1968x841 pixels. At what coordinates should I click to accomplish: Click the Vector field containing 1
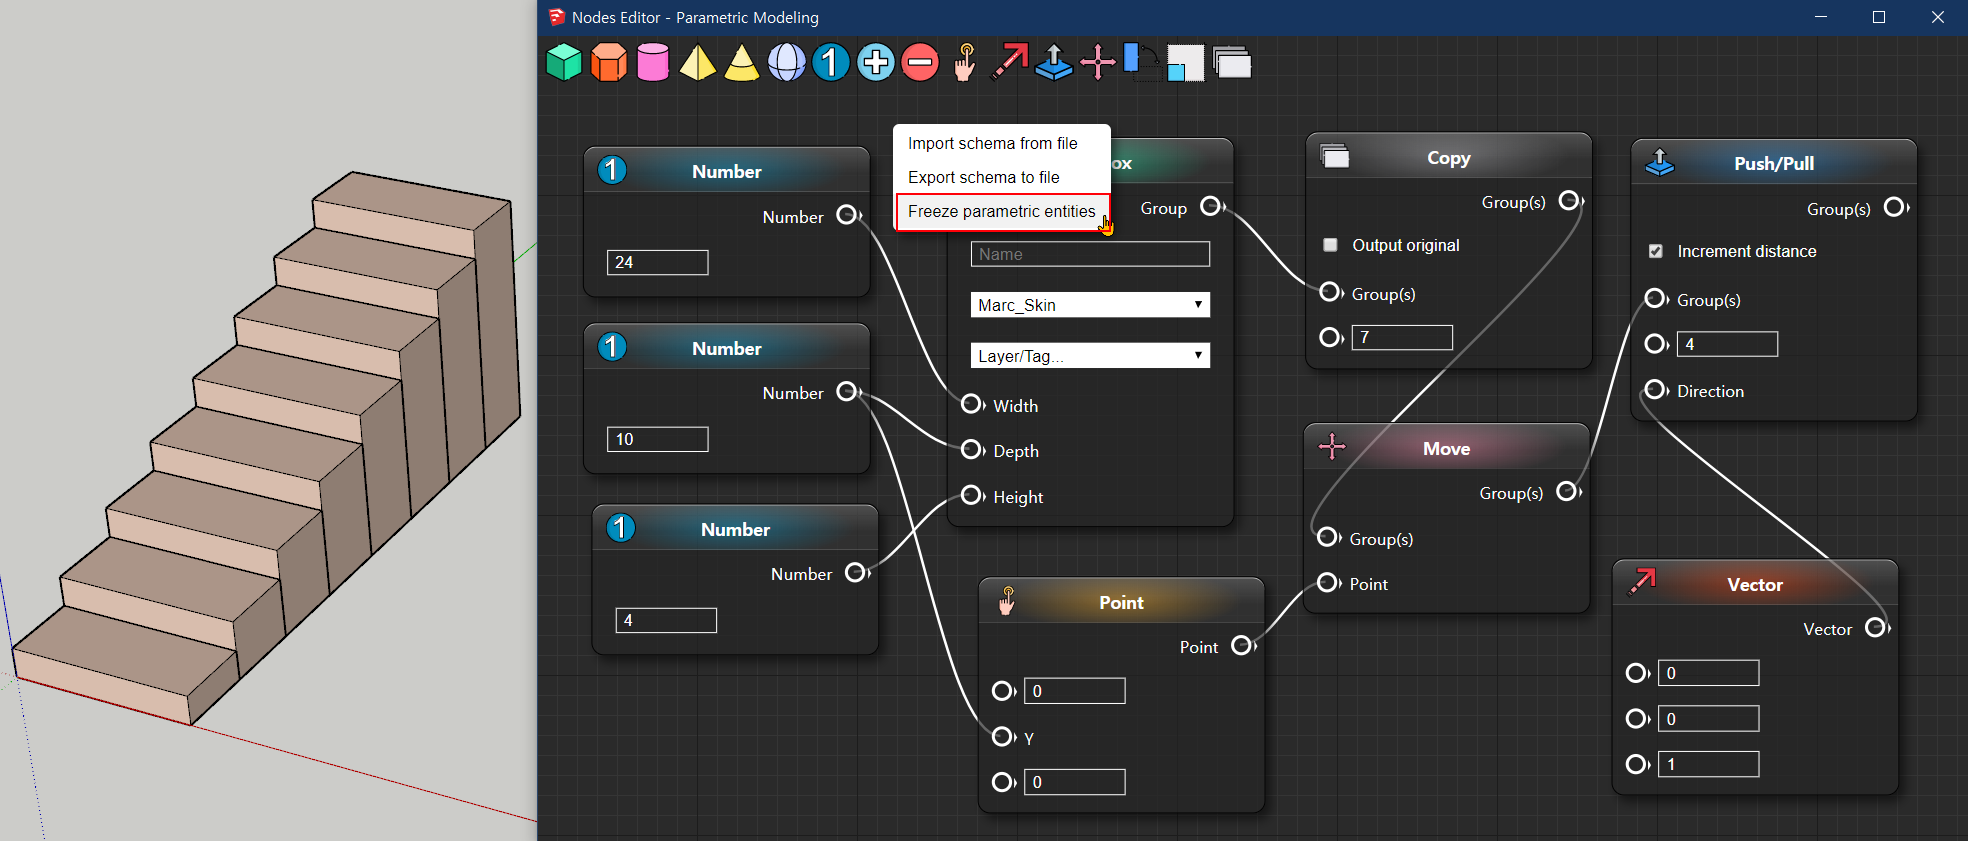click(1708, 764)
